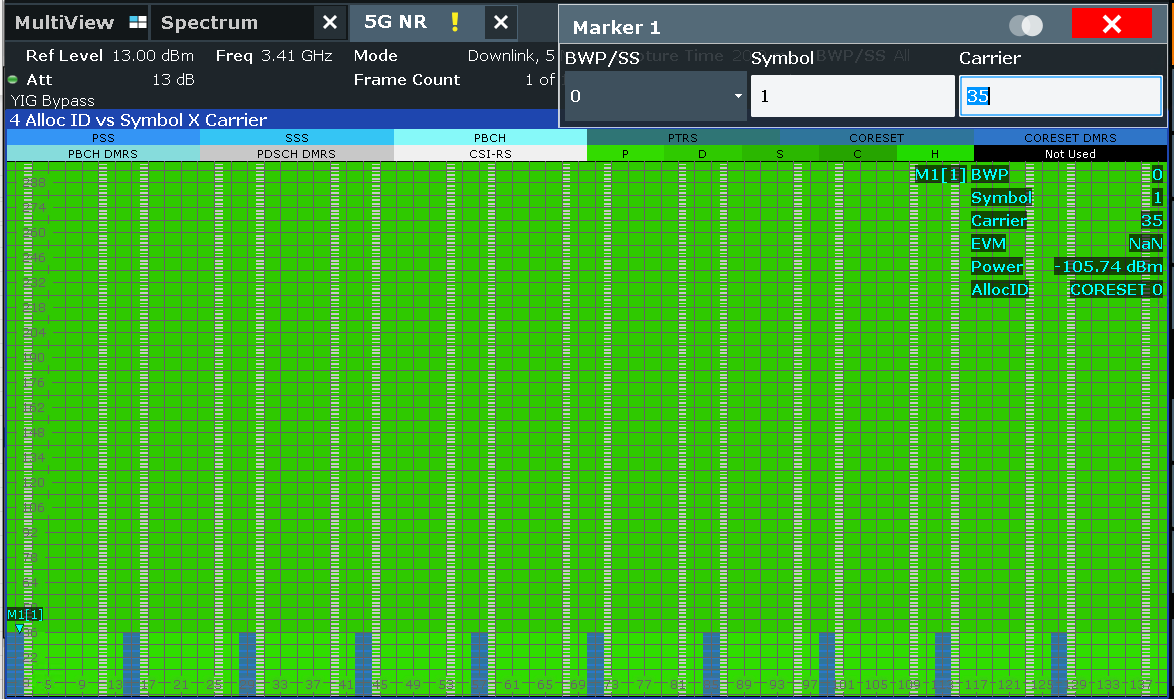The height and width of the screenshot is (699, 1174).
Task: Click the YIG Bypass label
Action: coord(52,100)
